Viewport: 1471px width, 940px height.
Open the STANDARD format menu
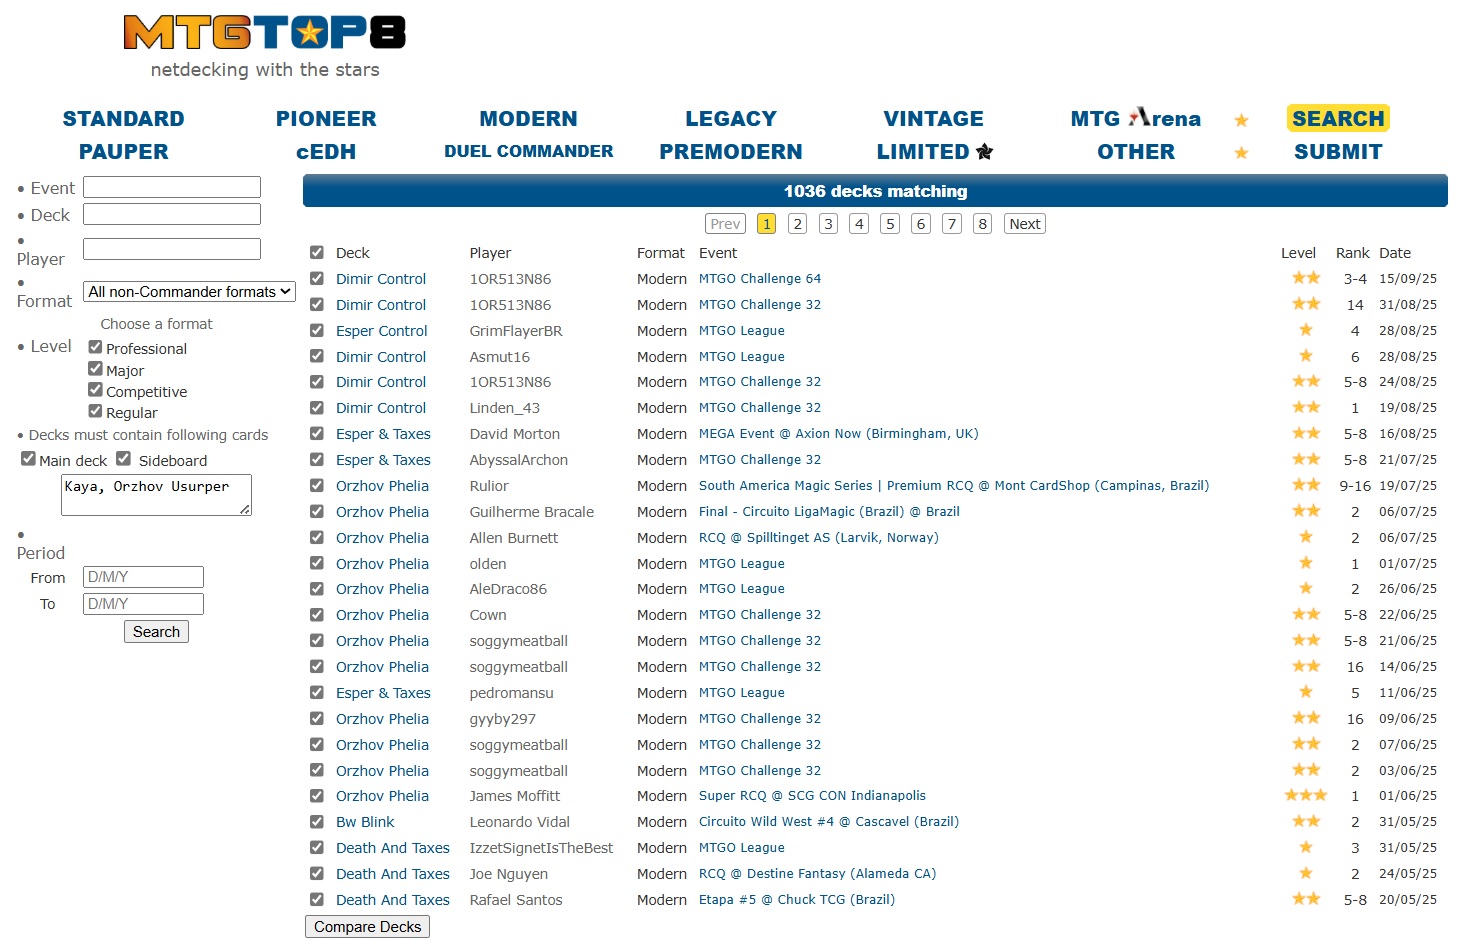click(123, 119)
